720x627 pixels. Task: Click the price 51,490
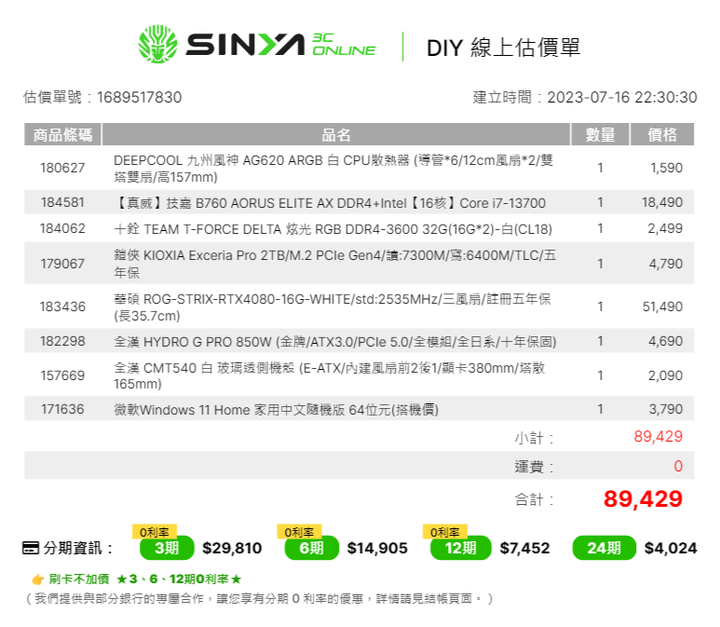[x=662, y=307]
